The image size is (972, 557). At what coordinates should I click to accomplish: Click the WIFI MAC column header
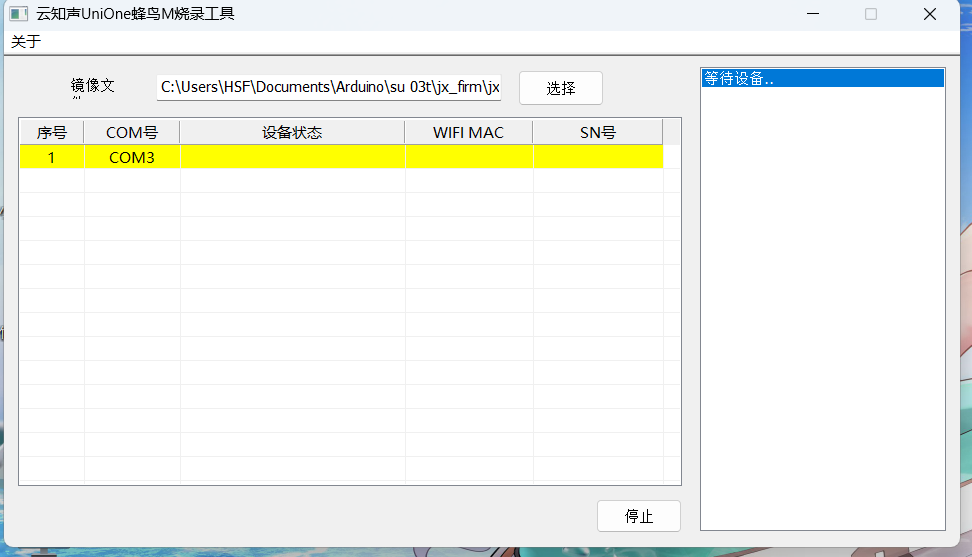coord(468,133)
